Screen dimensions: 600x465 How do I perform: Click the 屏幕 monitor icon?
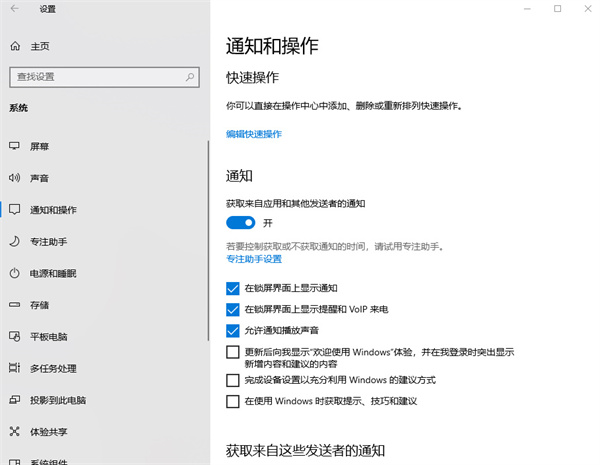pos(15,146)
